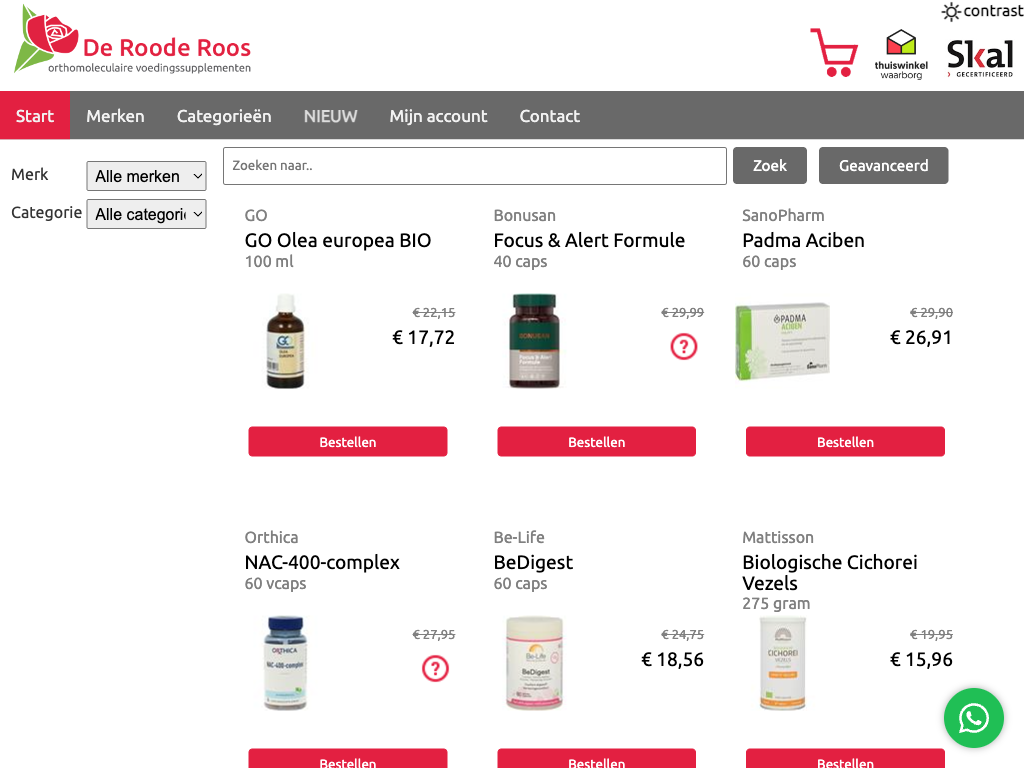This screenshot has height=768, width=1024.
Task: Open the Categorie filter dropdown
Action: pos(146,214)
